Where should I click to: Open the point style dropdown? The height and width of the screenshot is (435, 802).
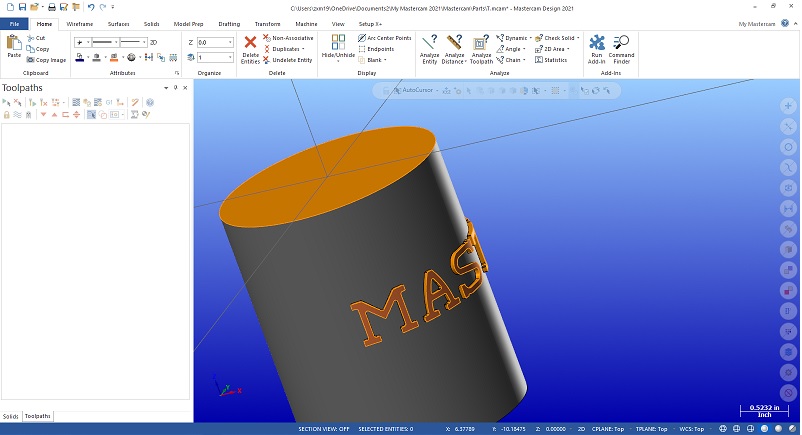(88, 42)
